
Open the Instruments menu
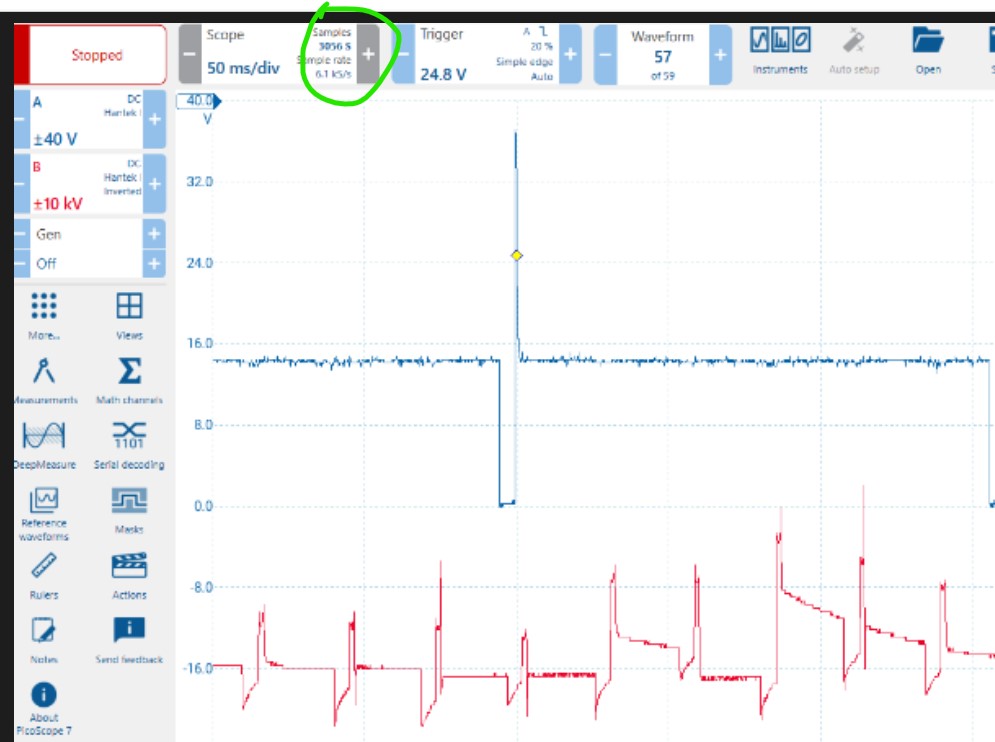point(780,48)
